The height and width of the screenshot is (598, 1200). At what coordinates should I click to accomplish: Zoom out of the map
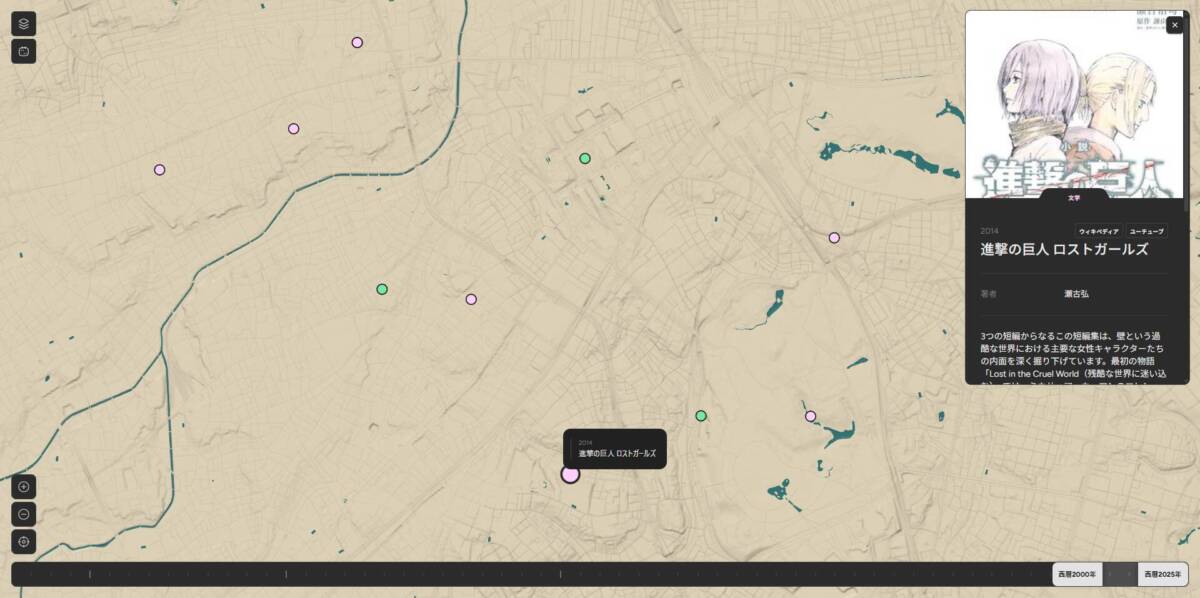[24, 514]
